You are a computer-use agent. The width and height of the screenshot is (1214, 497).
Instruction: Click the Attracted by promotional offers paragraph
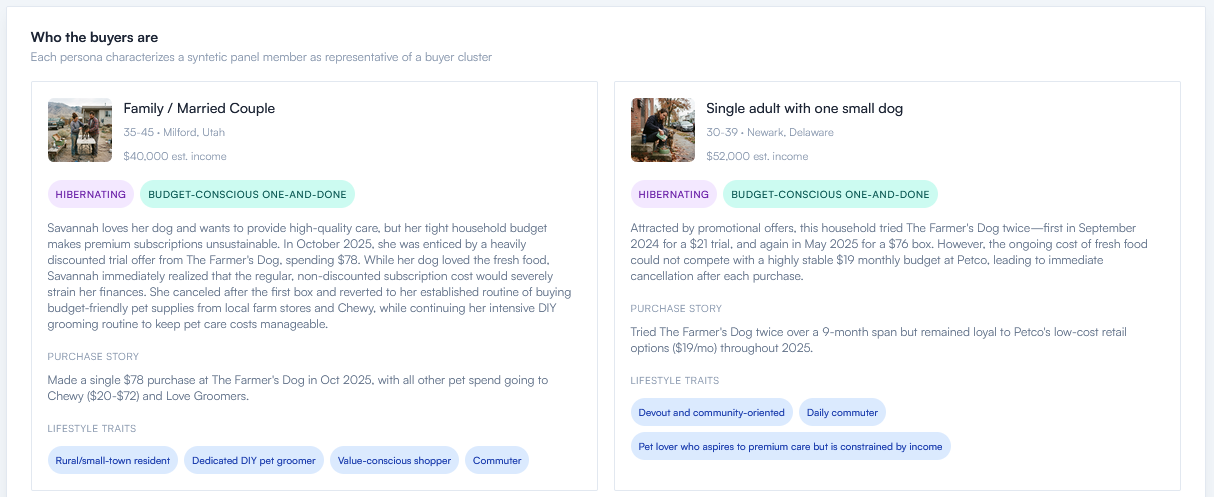[889, 252]
